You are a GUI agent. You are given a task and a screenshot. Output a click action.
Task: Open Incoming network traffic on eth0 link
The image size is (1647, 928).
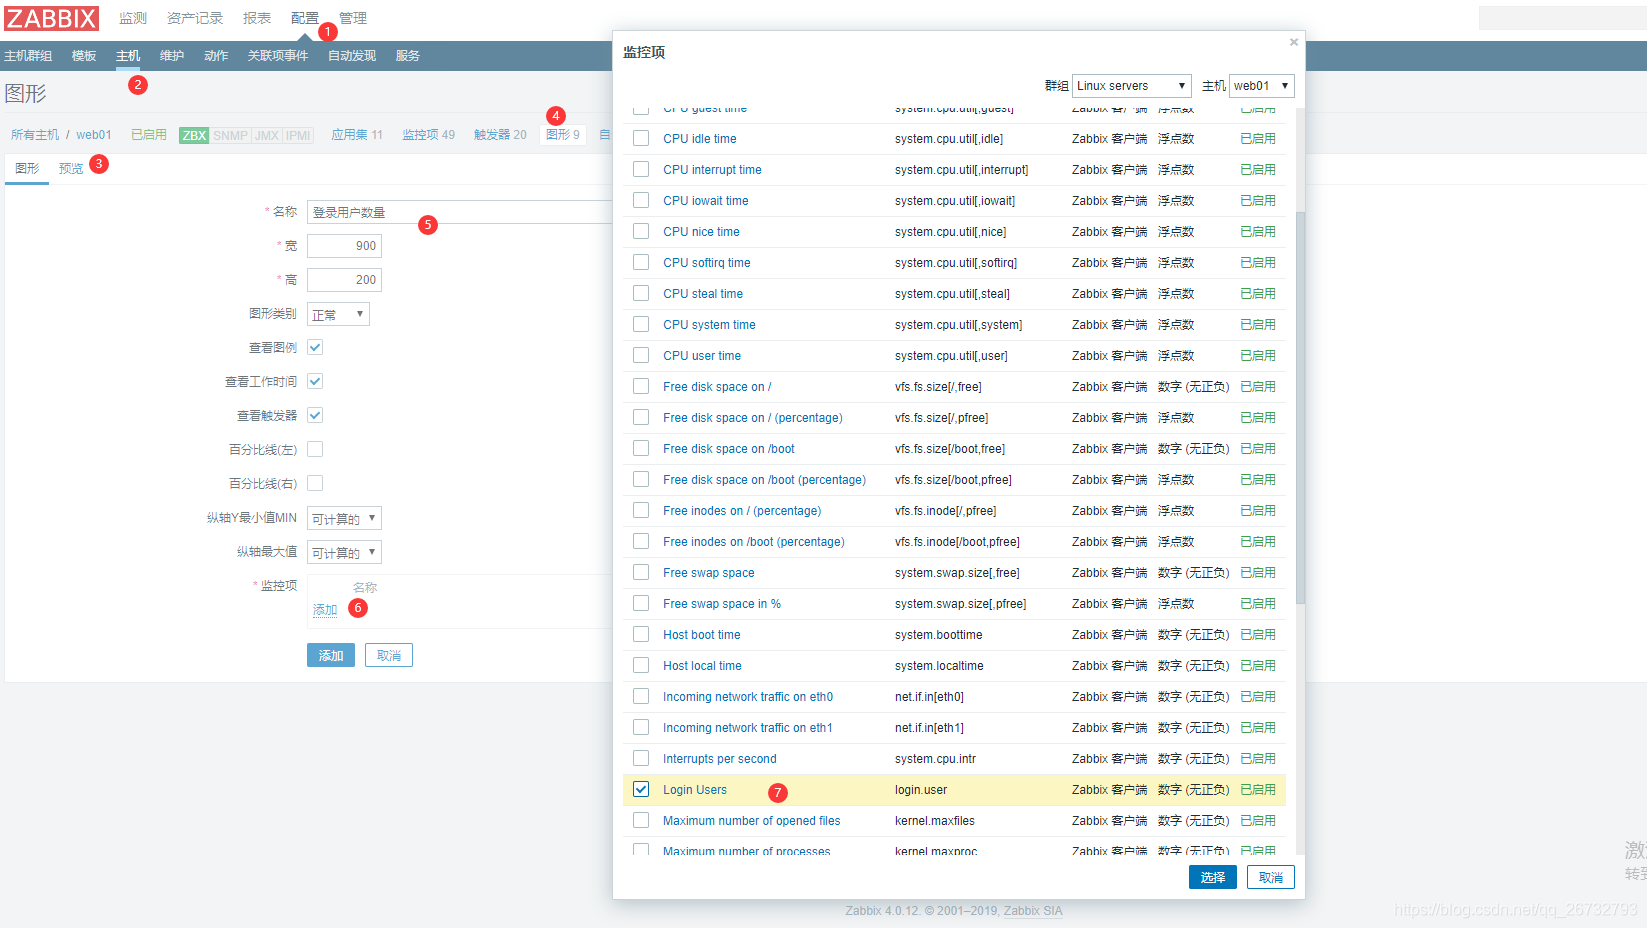click(748, 697)
